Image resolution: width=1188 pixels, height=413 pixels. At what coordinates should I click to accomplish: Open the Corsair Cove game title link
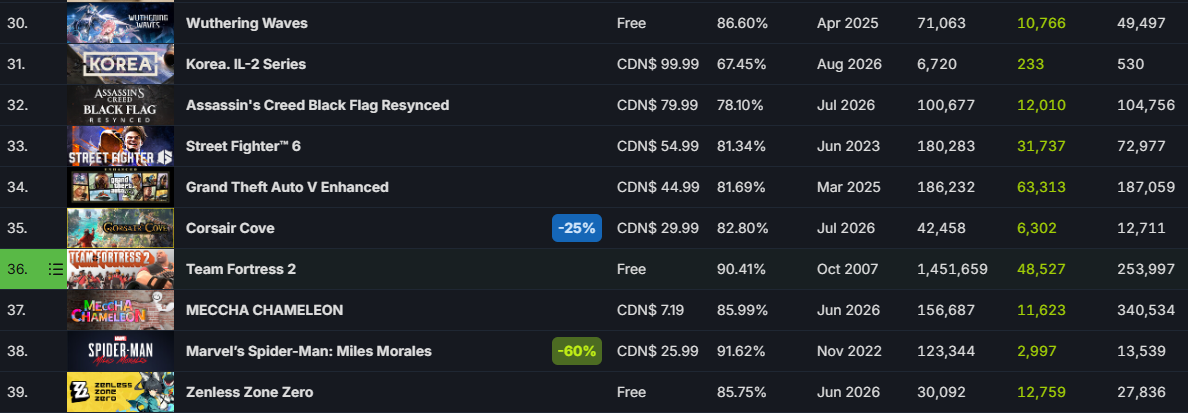pos(230,228)
